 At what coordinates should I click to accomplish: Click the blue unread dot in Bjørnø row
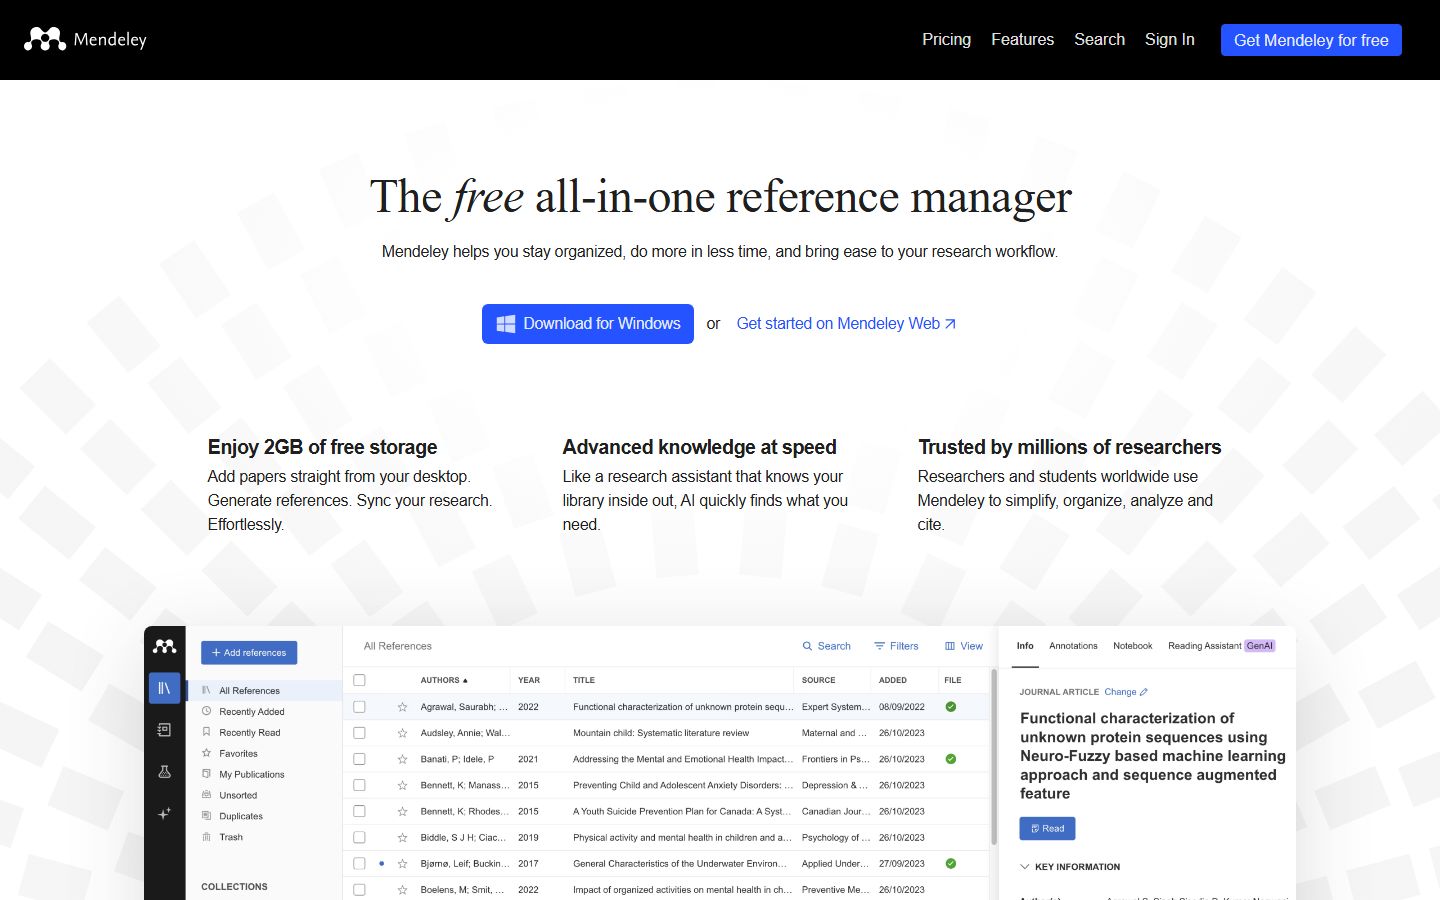[x=381, y=863]
